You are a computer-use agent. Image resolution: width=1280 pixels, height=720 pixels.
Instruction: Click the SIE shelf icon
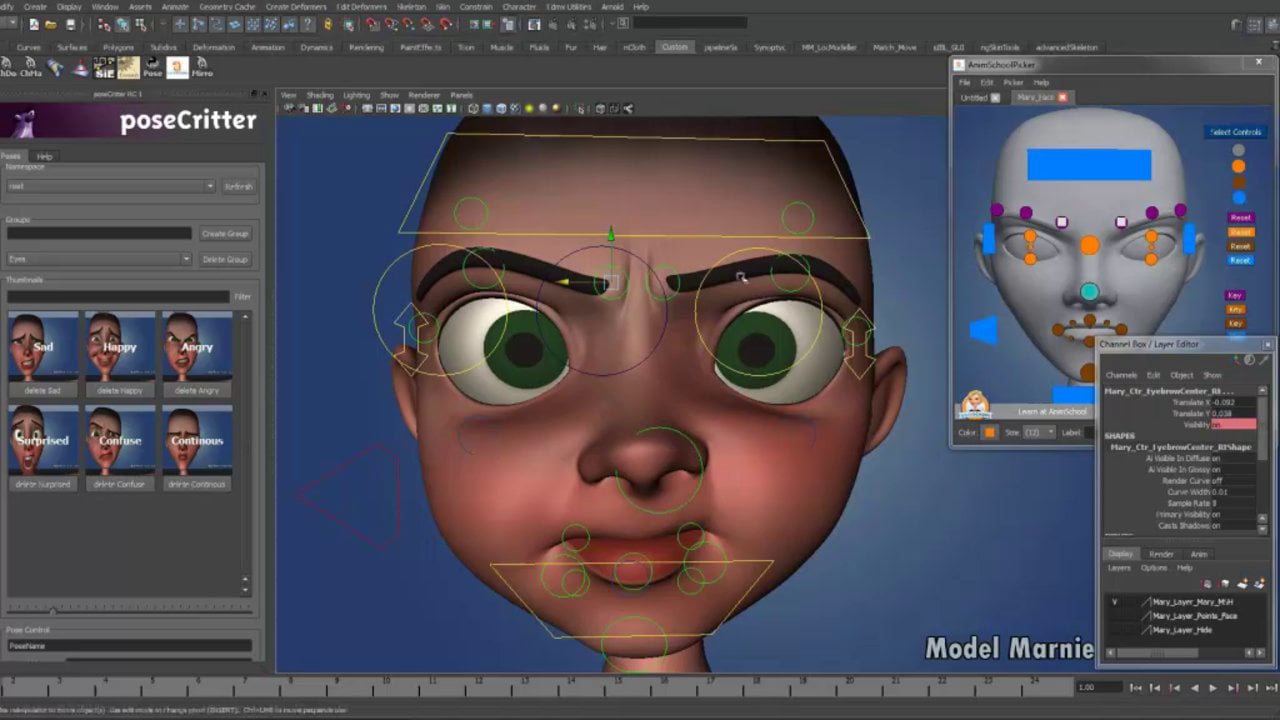[x=105, y=68]
